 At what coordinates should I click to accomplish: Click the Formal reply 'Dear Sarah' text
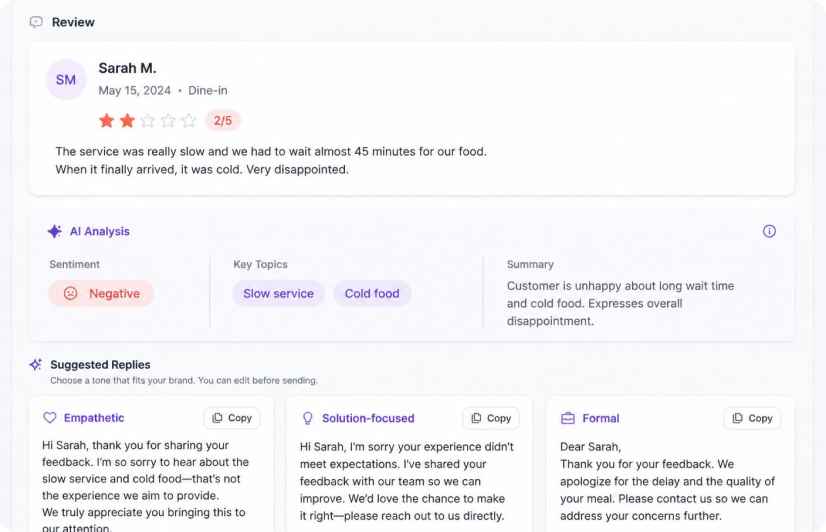click(x=591, y=447)
